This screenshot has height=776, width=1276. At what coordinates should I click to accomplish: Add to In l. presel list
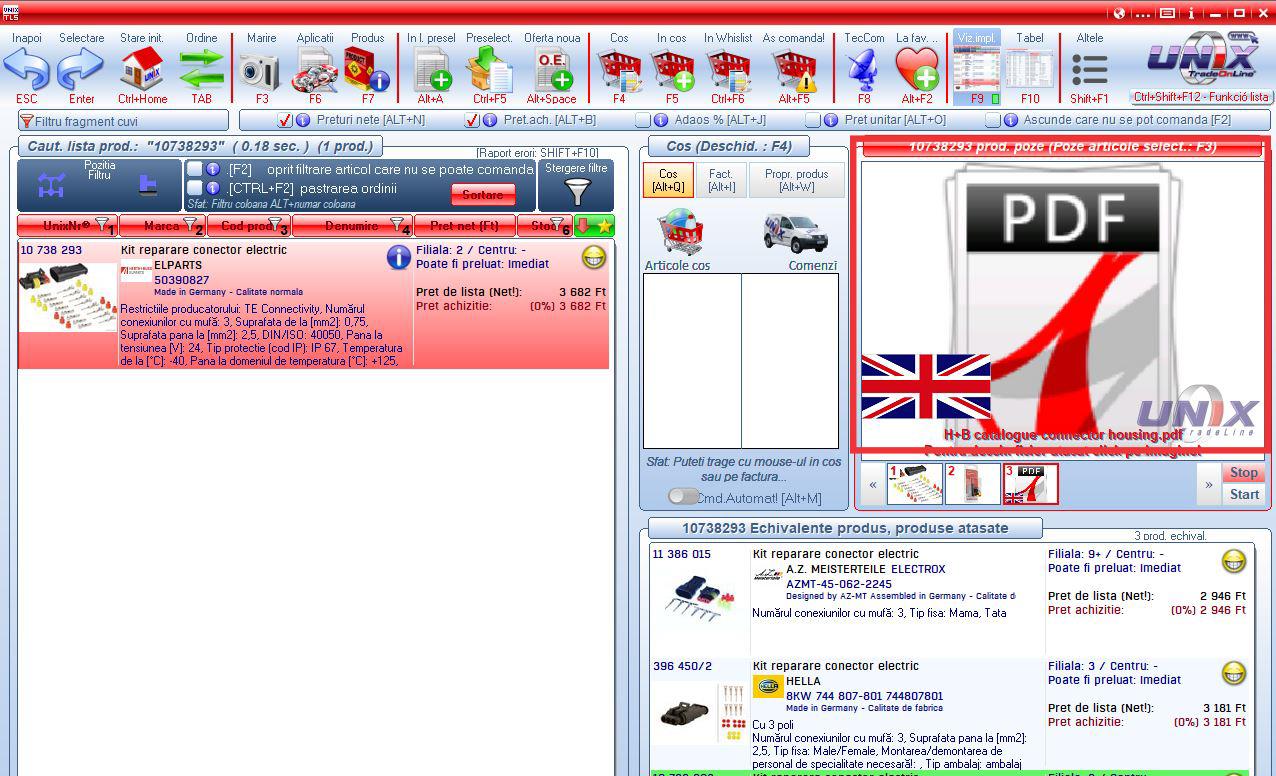[x=431, y=69]
